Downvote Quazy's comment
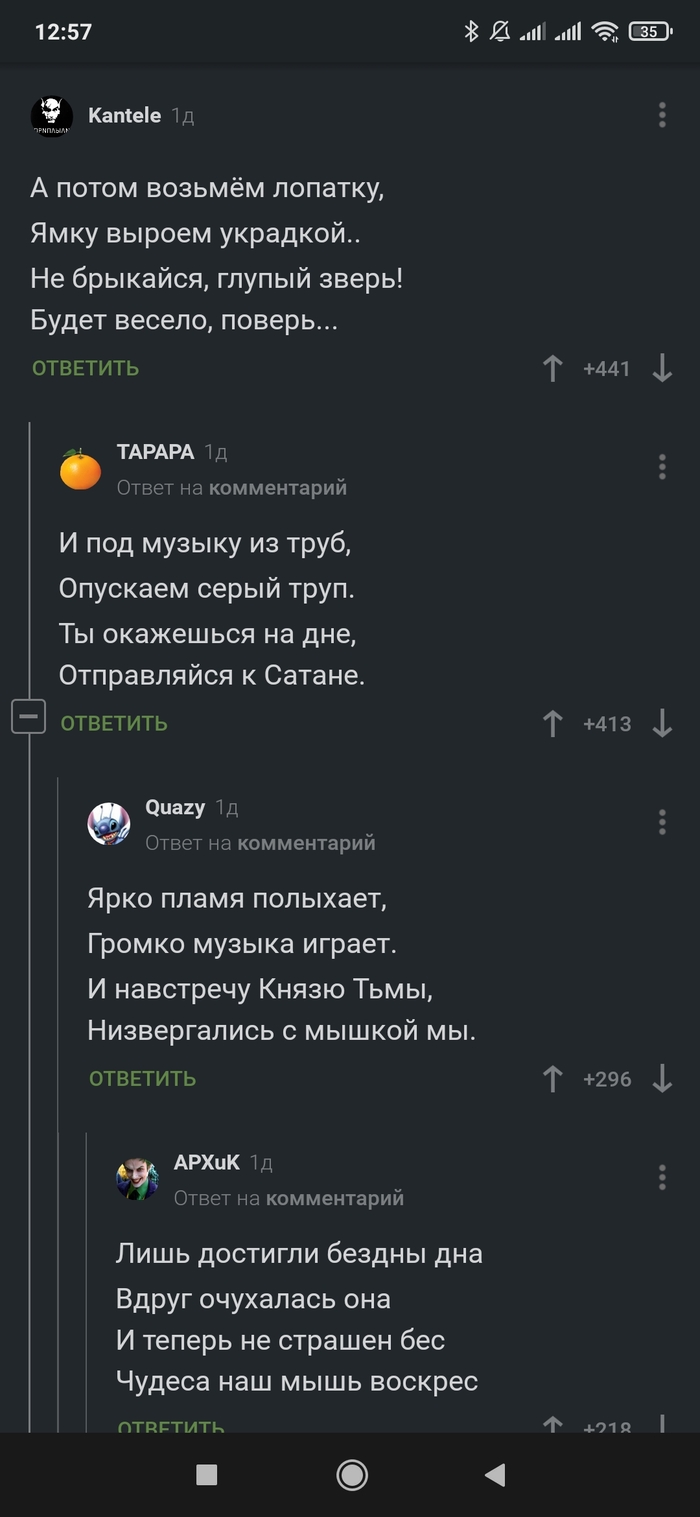 pos(662,1078)
